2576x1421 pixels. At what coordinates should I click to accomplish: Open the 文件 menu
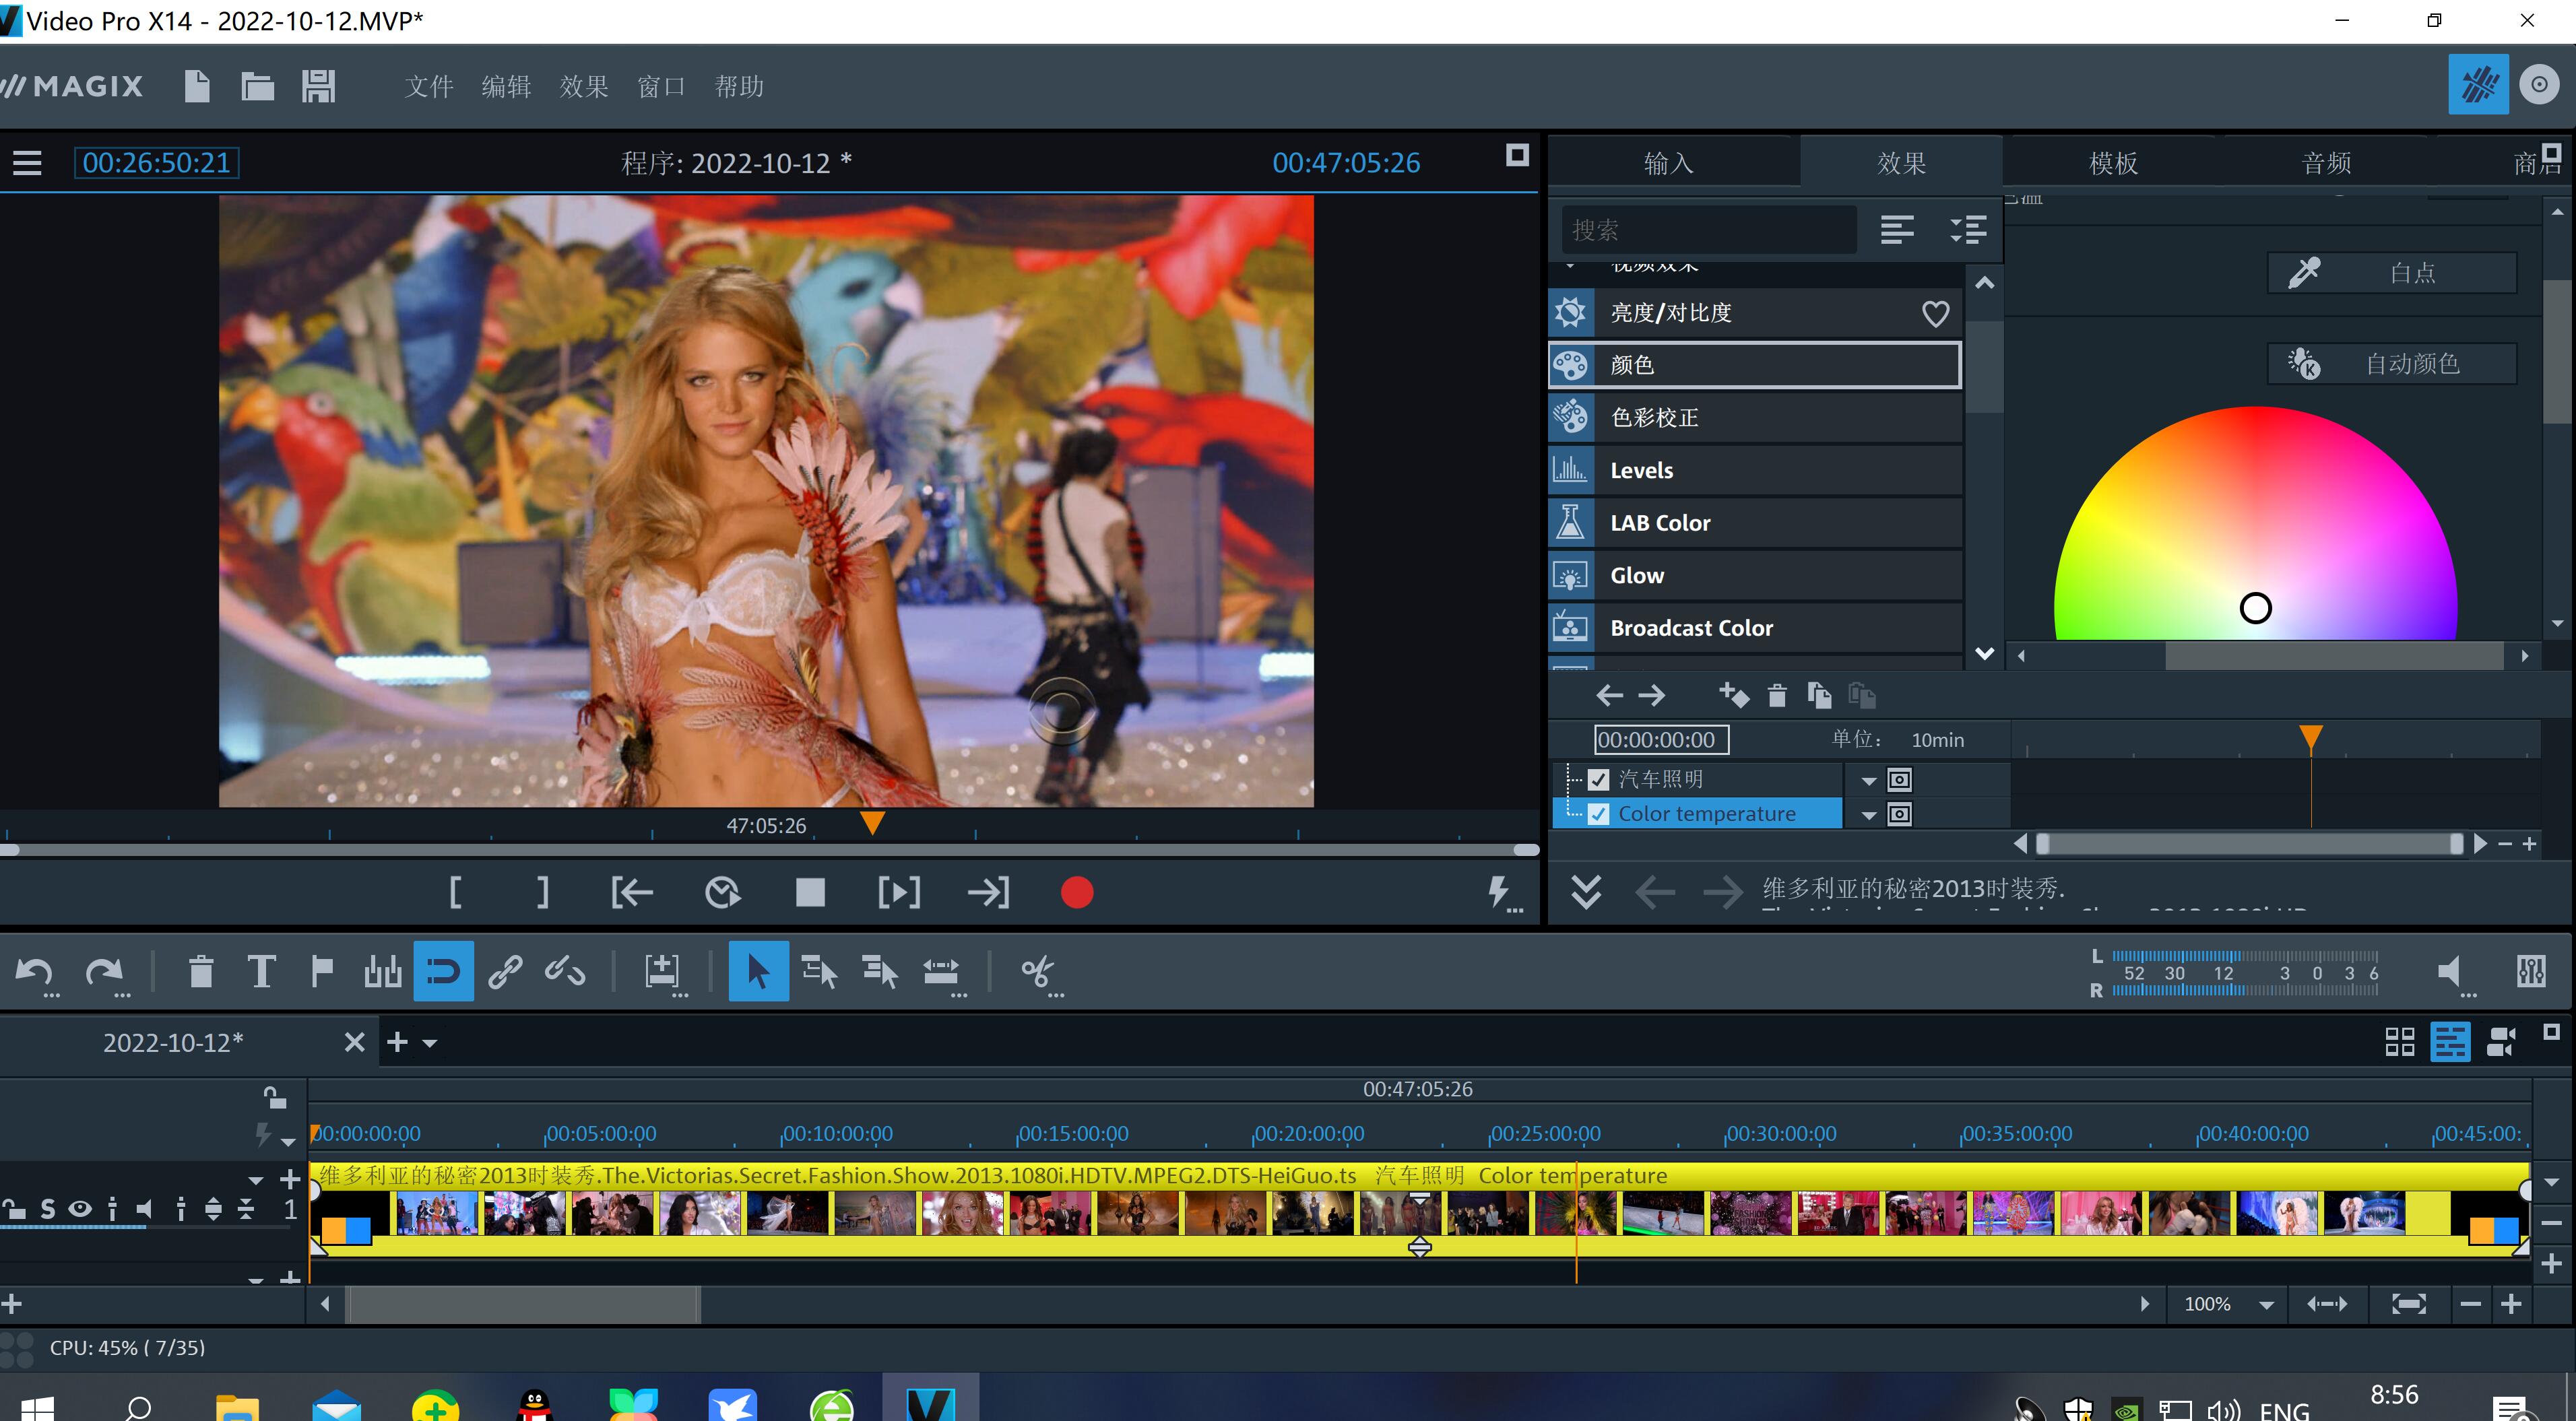pyautogui.click(x=429, y=87)
